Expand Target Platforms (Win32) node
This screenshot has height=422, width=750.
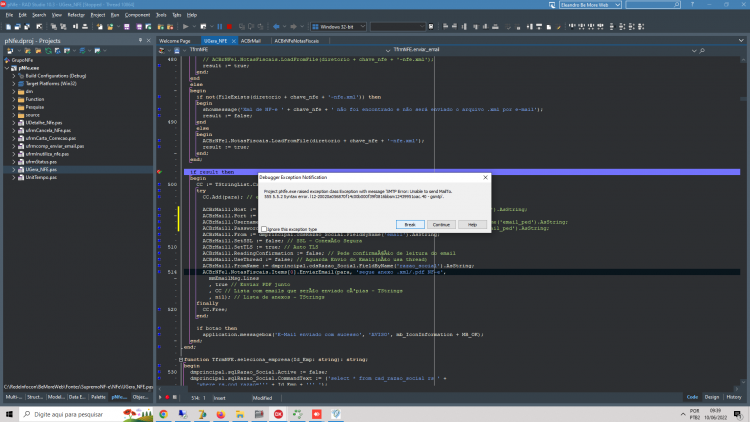click(14, 84)
